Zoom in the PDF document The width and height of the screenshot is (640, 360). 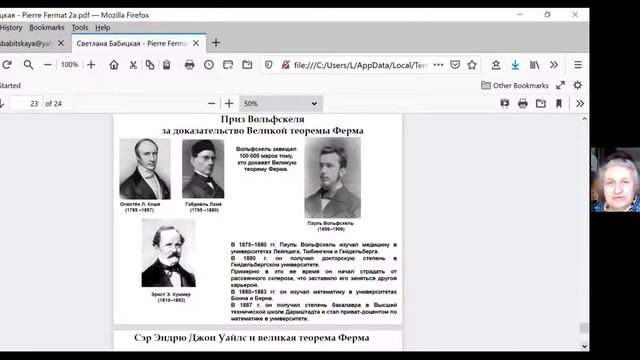coord(229,104)
